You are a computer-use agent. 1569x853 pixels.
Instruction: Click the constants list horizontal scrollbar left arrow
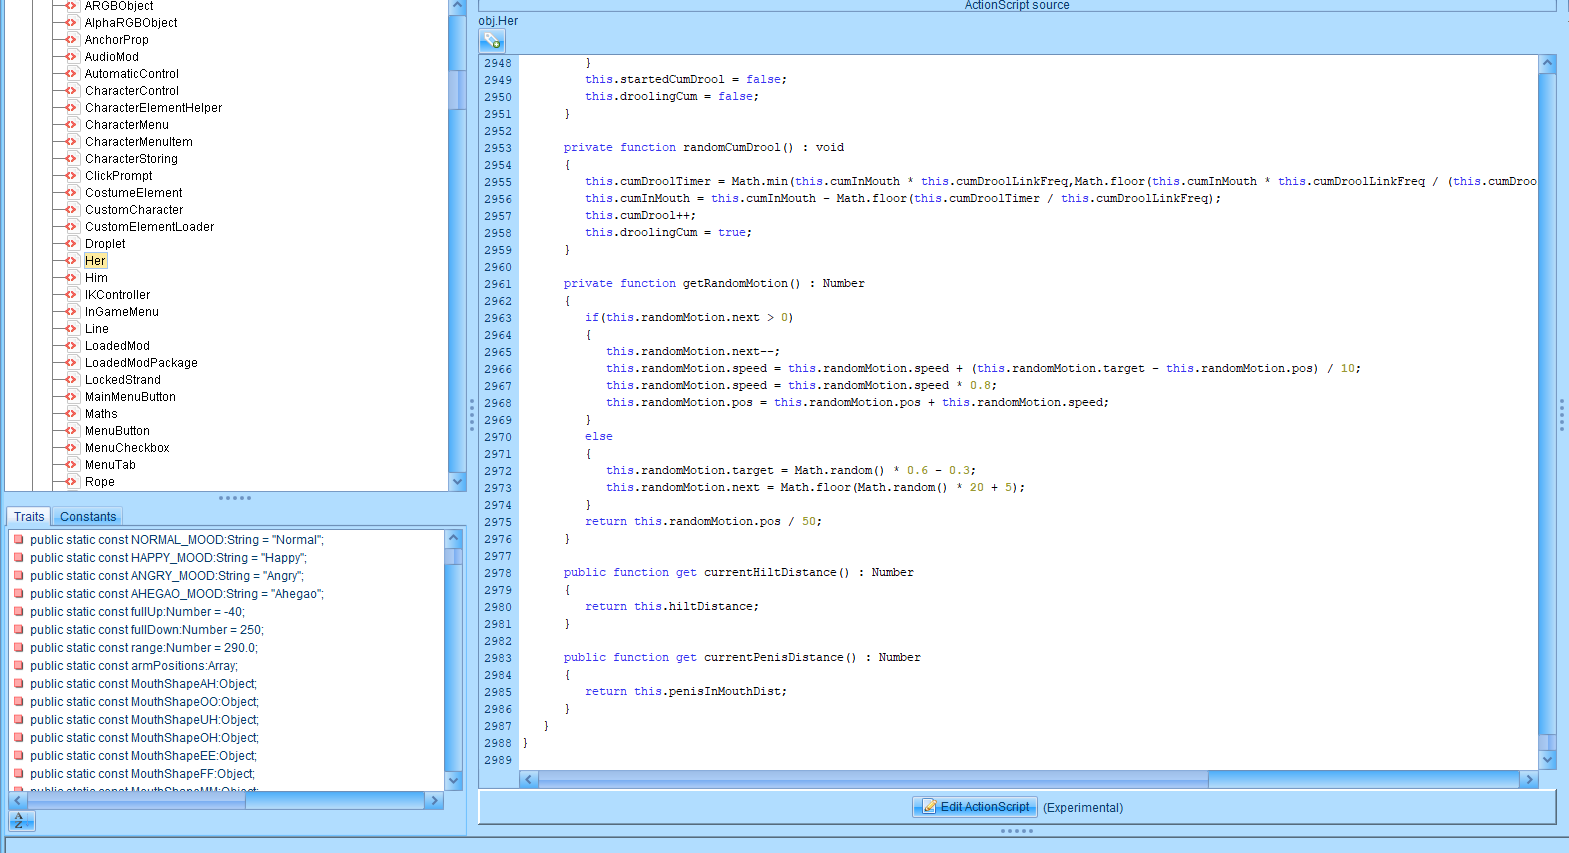click(18, 801)
